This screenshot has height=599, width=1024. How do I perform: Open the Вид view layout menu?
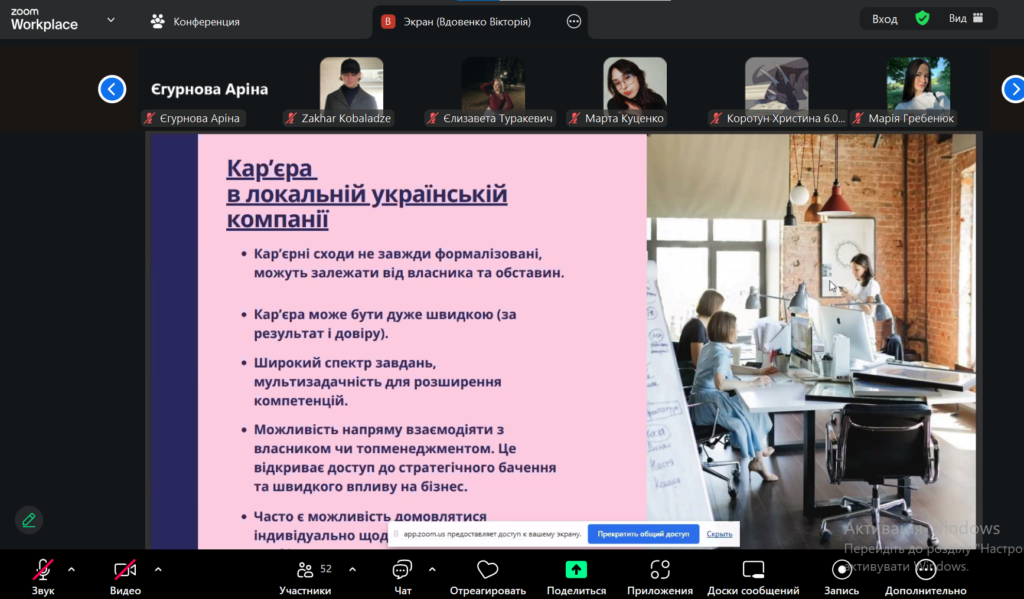click(x=966, y=18)
